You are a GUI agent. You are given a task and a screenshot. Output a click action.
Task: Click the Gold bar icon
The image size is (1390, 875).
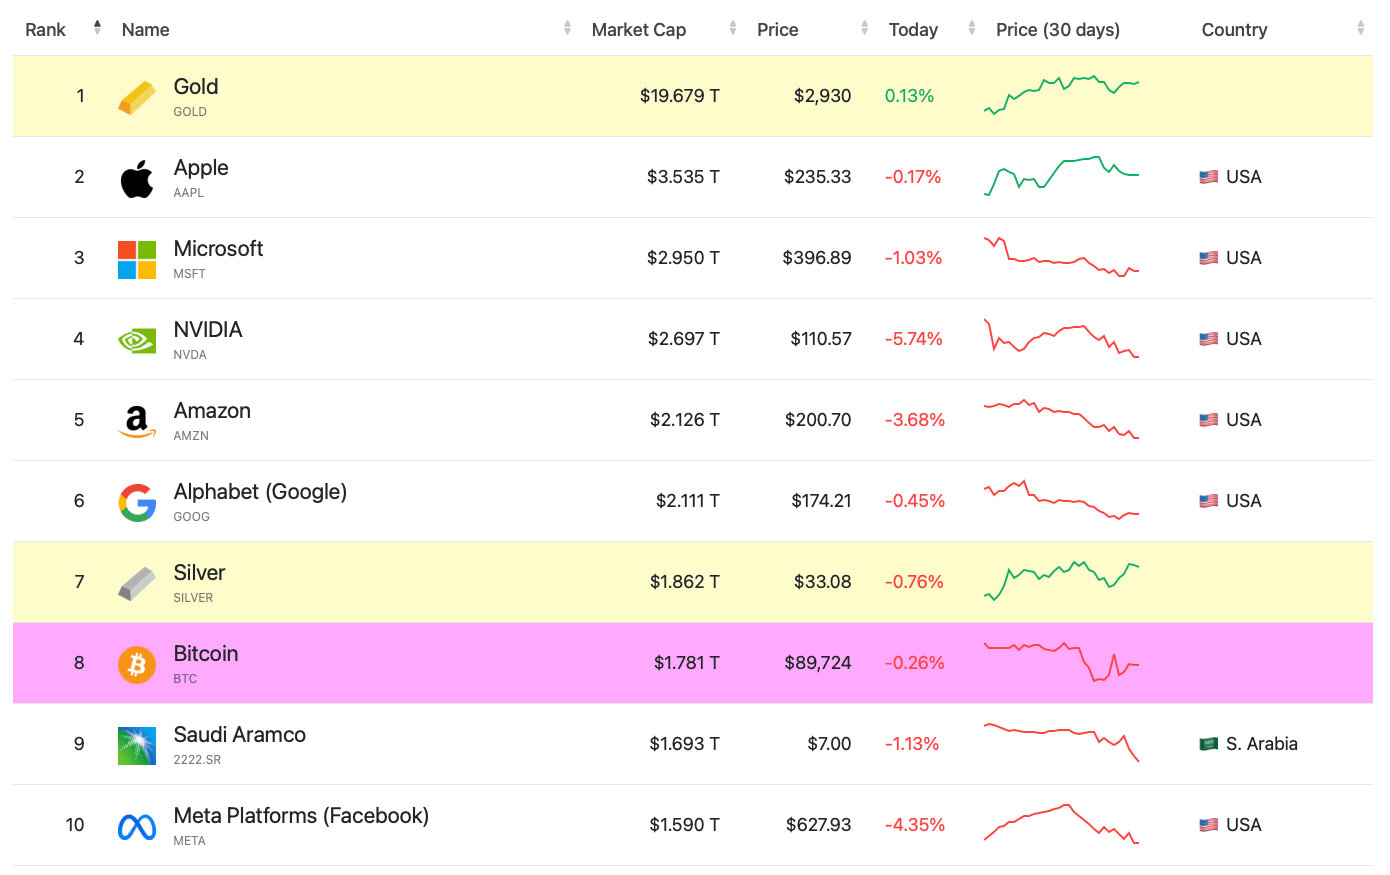[137, 97]
